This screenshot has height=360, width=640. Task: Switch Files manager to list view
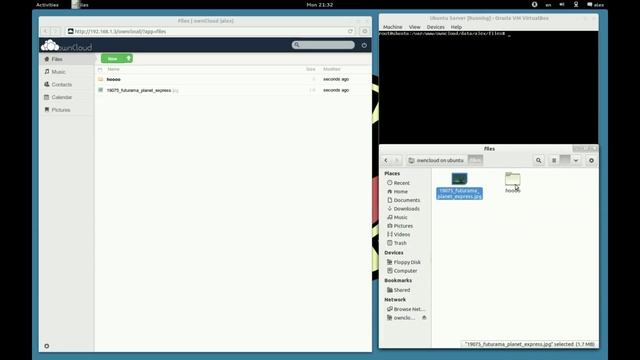point(554,160)
